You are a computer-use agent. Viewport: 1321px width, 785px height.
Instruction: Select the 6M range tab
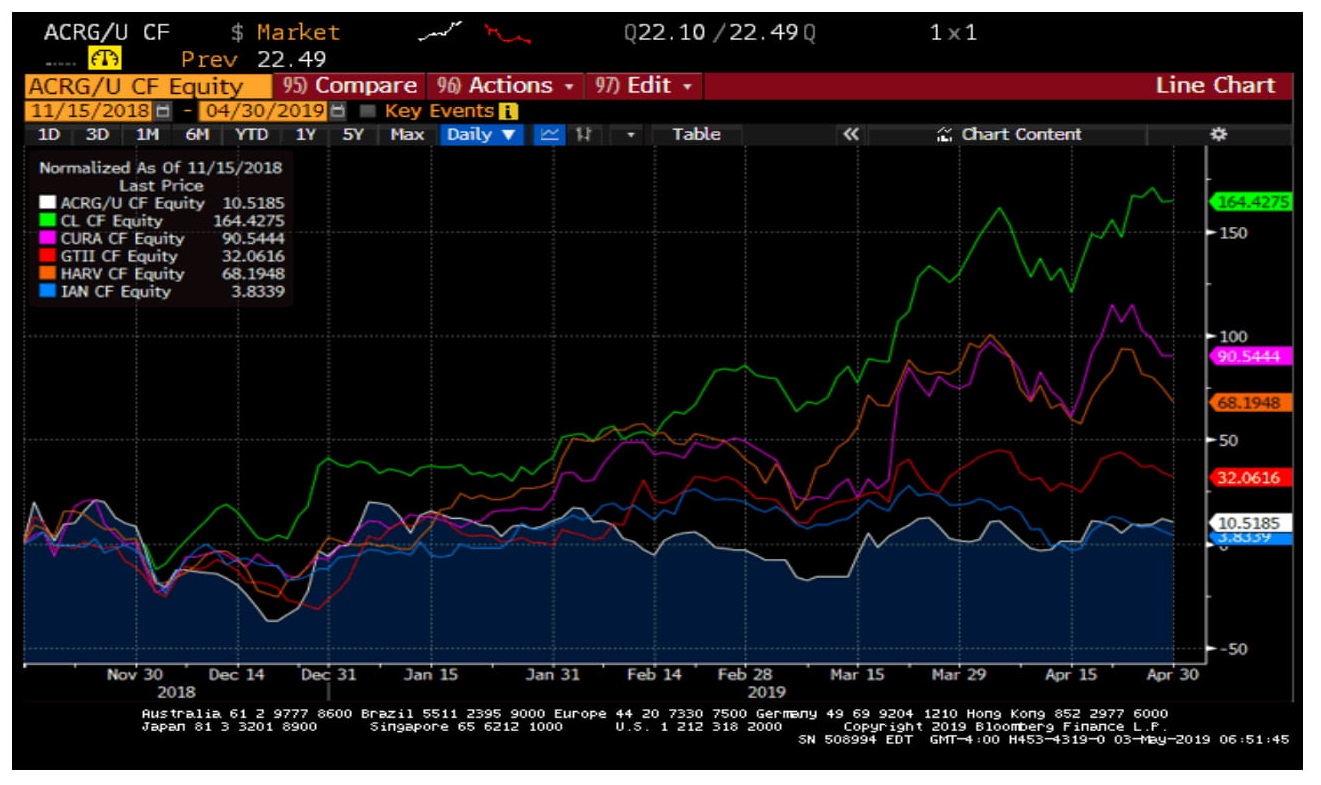coord(197,134)
